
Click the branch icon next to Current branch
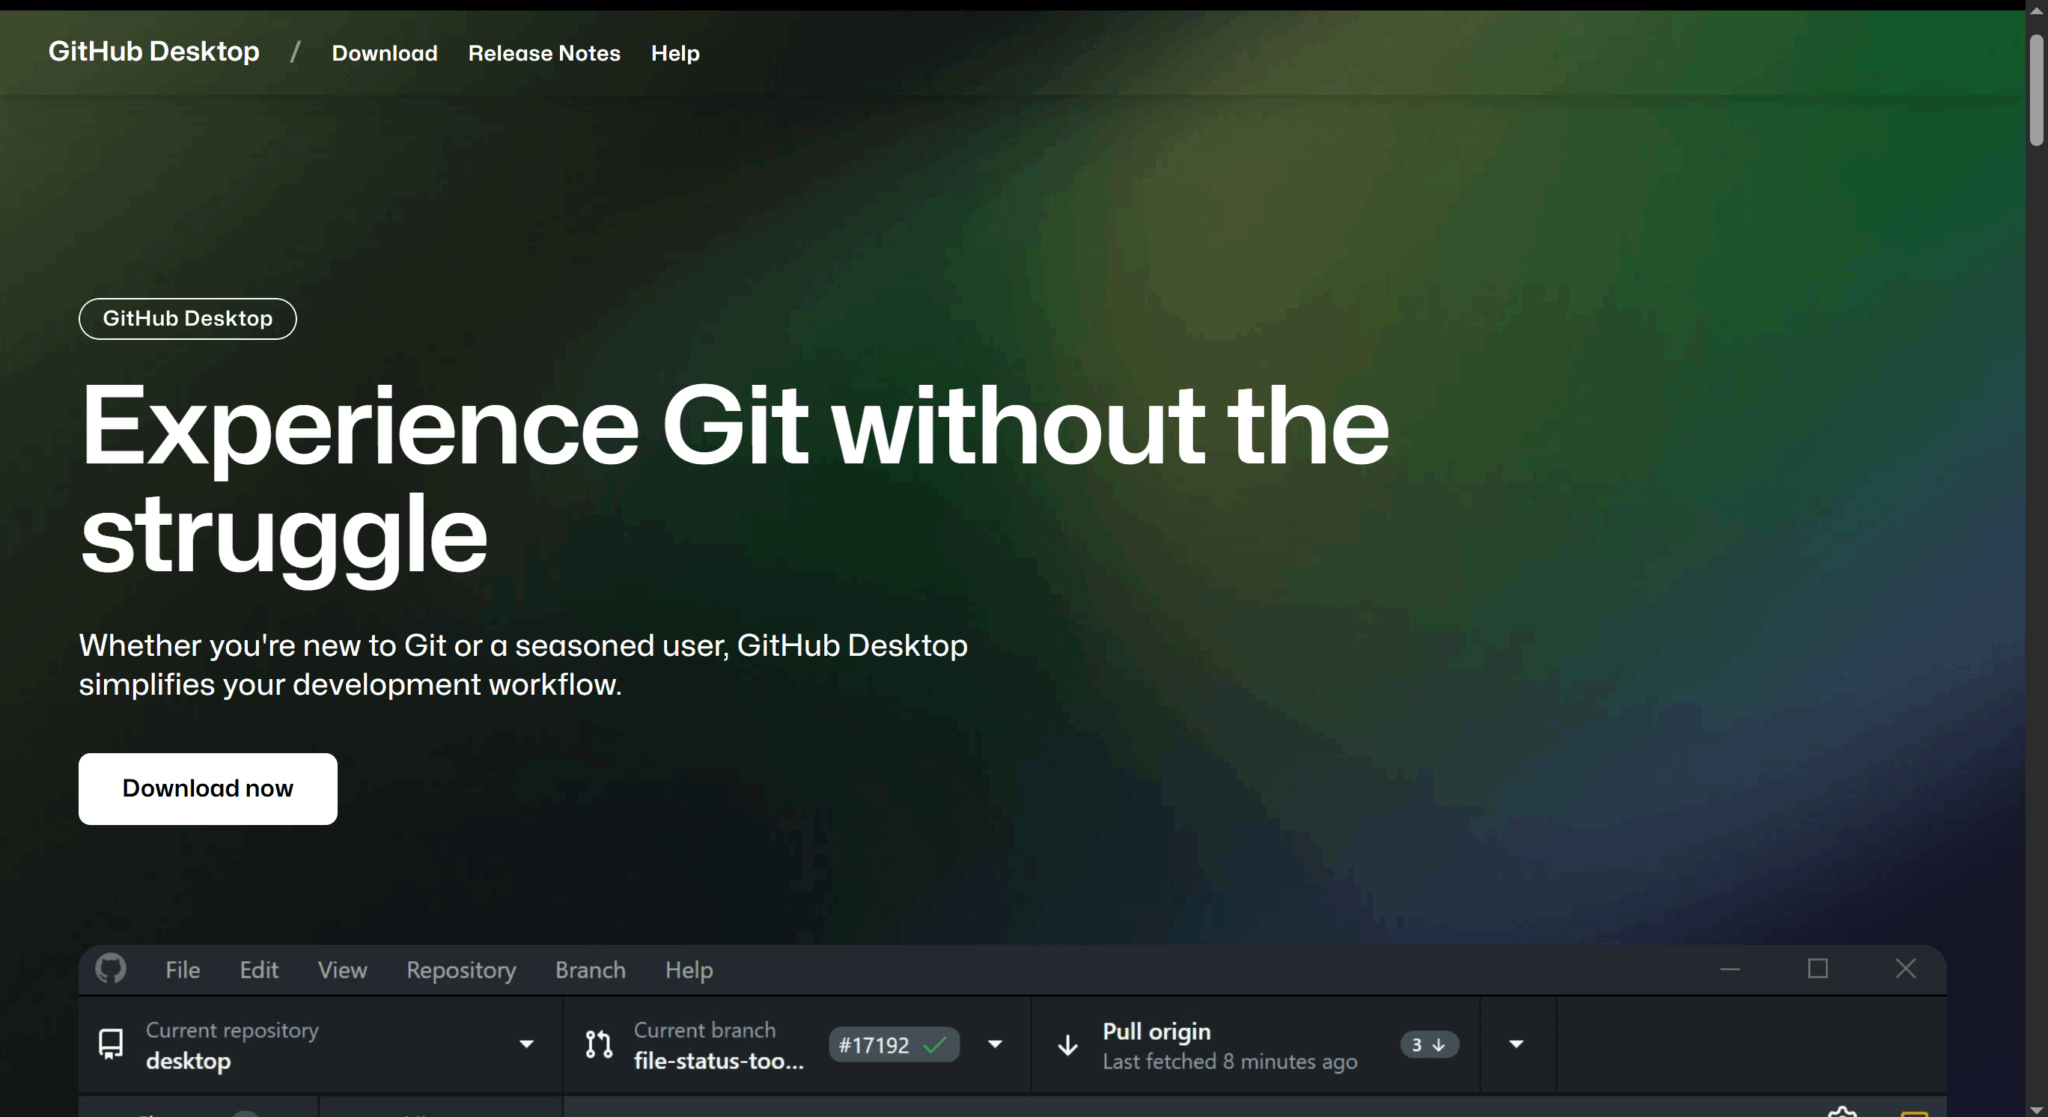tap(599, 1044)
